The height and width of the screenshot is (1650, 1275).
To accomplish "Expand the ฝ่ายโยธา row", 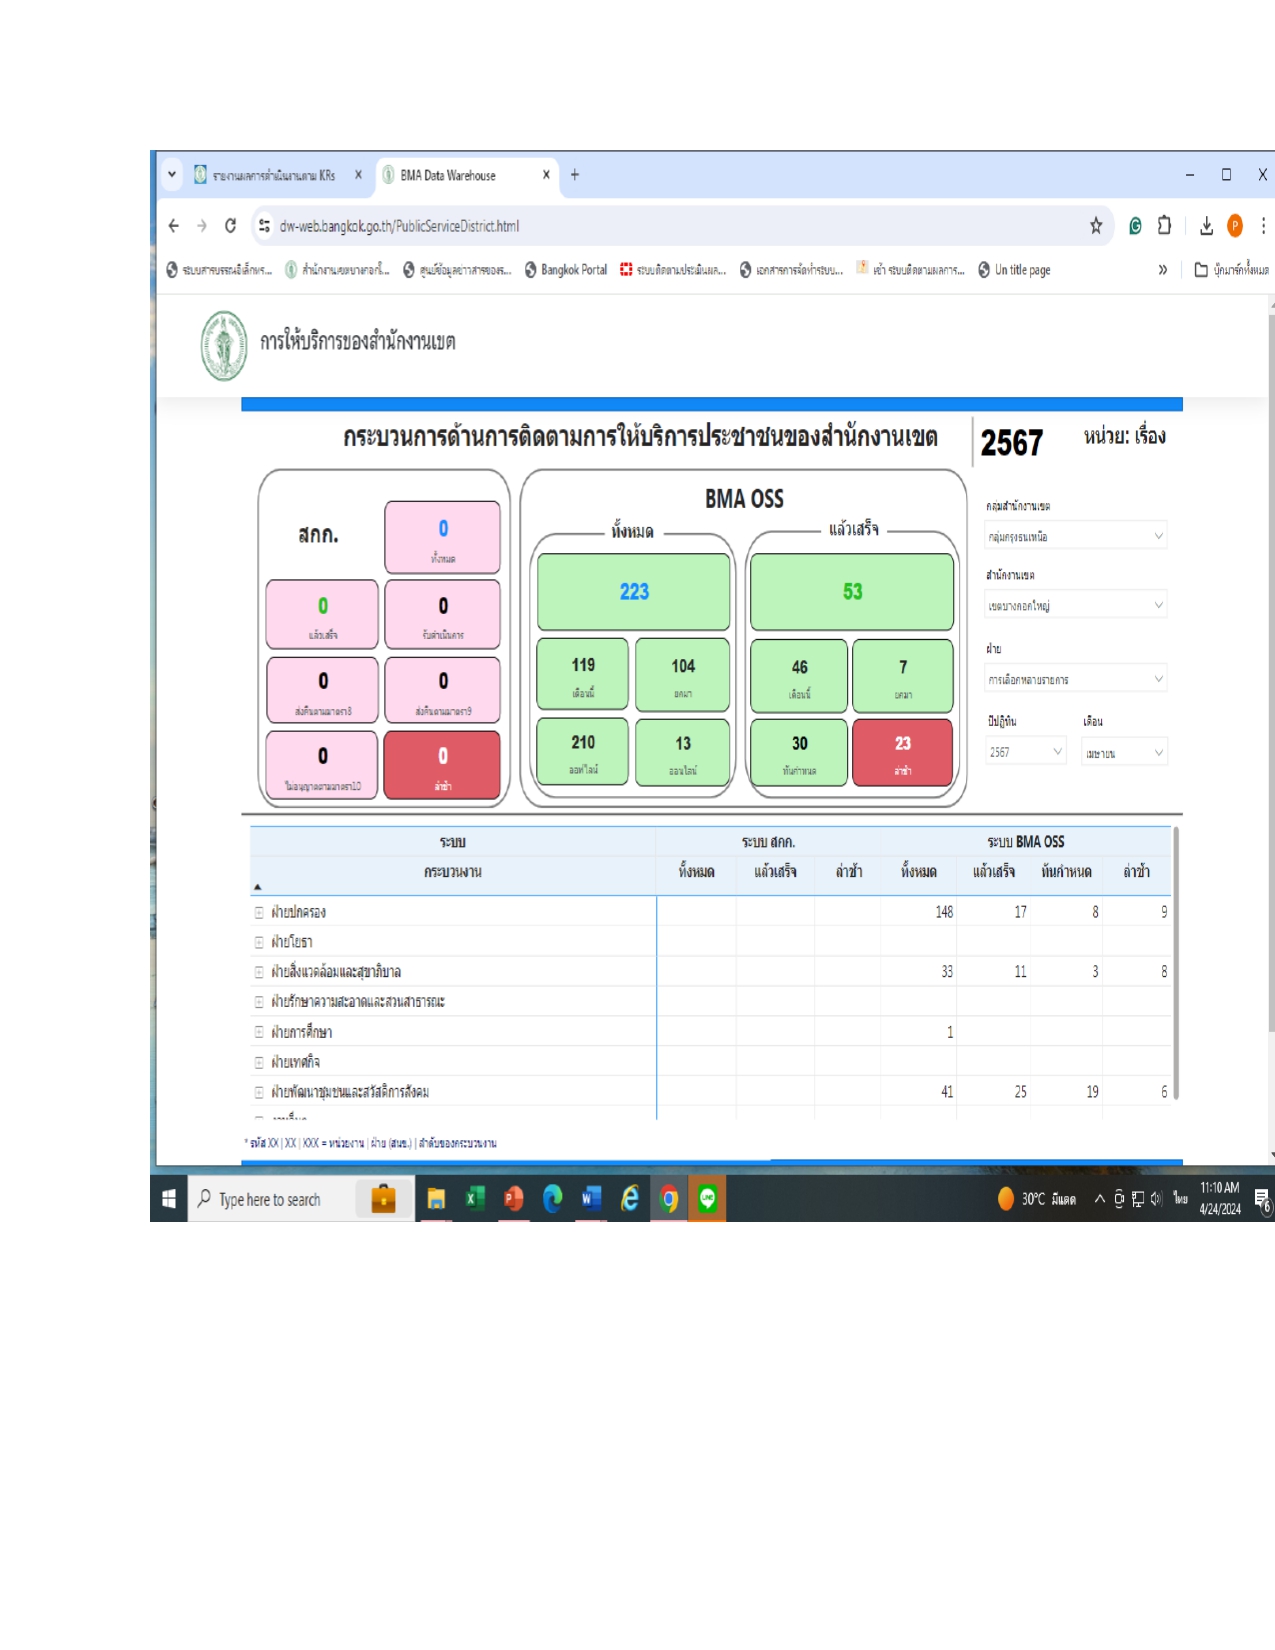I will [x=259, y=943].
